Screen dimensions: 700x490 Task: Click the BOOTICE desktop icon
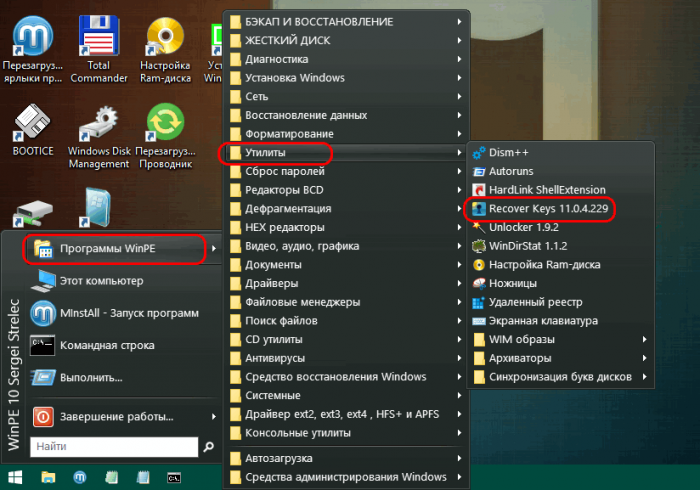click(x=33, y=130)
